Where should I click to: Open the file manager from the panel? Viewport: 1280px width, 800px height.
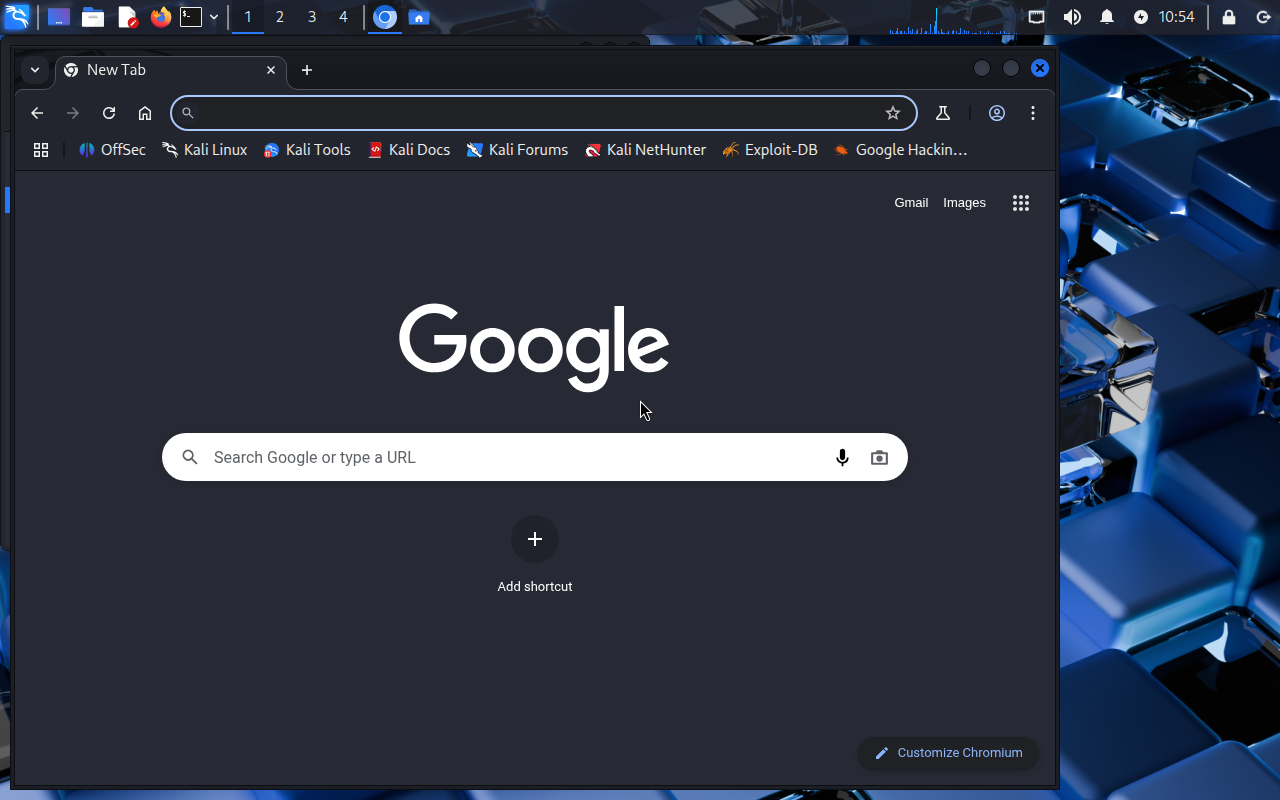[93, 17]
